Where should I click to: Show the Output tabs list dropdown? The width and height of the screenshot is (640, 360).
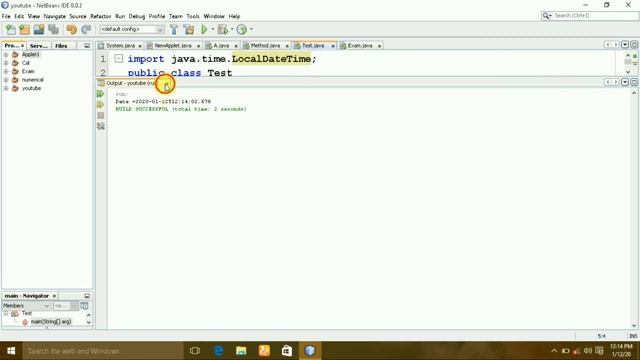pos(625,82)
